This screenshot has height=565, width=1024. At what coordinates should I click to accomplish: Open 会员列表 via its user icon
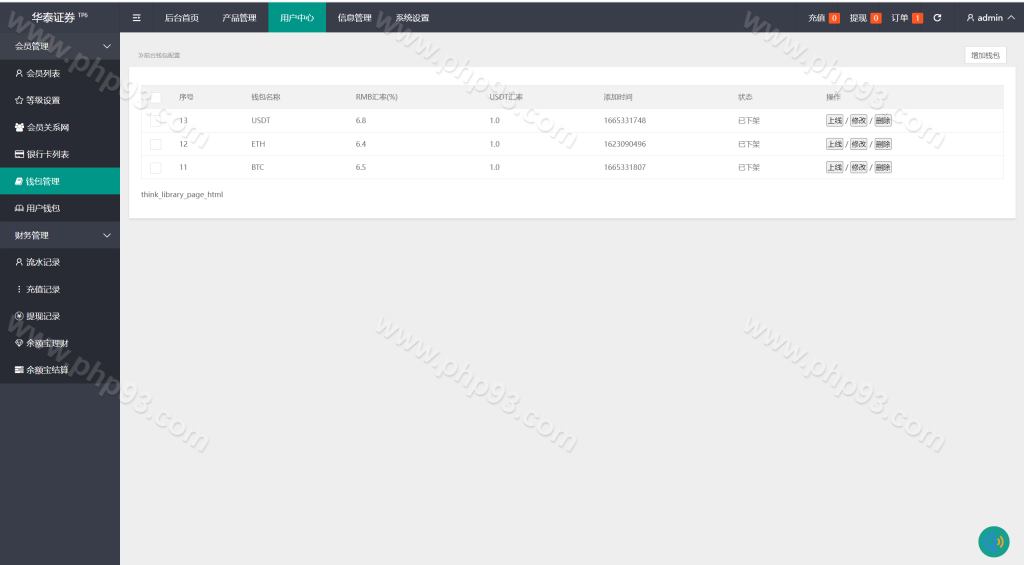pyautogui.click(x=19, y=73)
